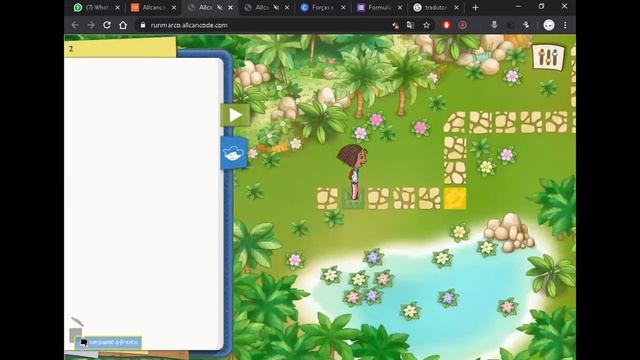The image size is (640, 360).
Task: Click the yellow star goal tile
Action: click(455, 198)
